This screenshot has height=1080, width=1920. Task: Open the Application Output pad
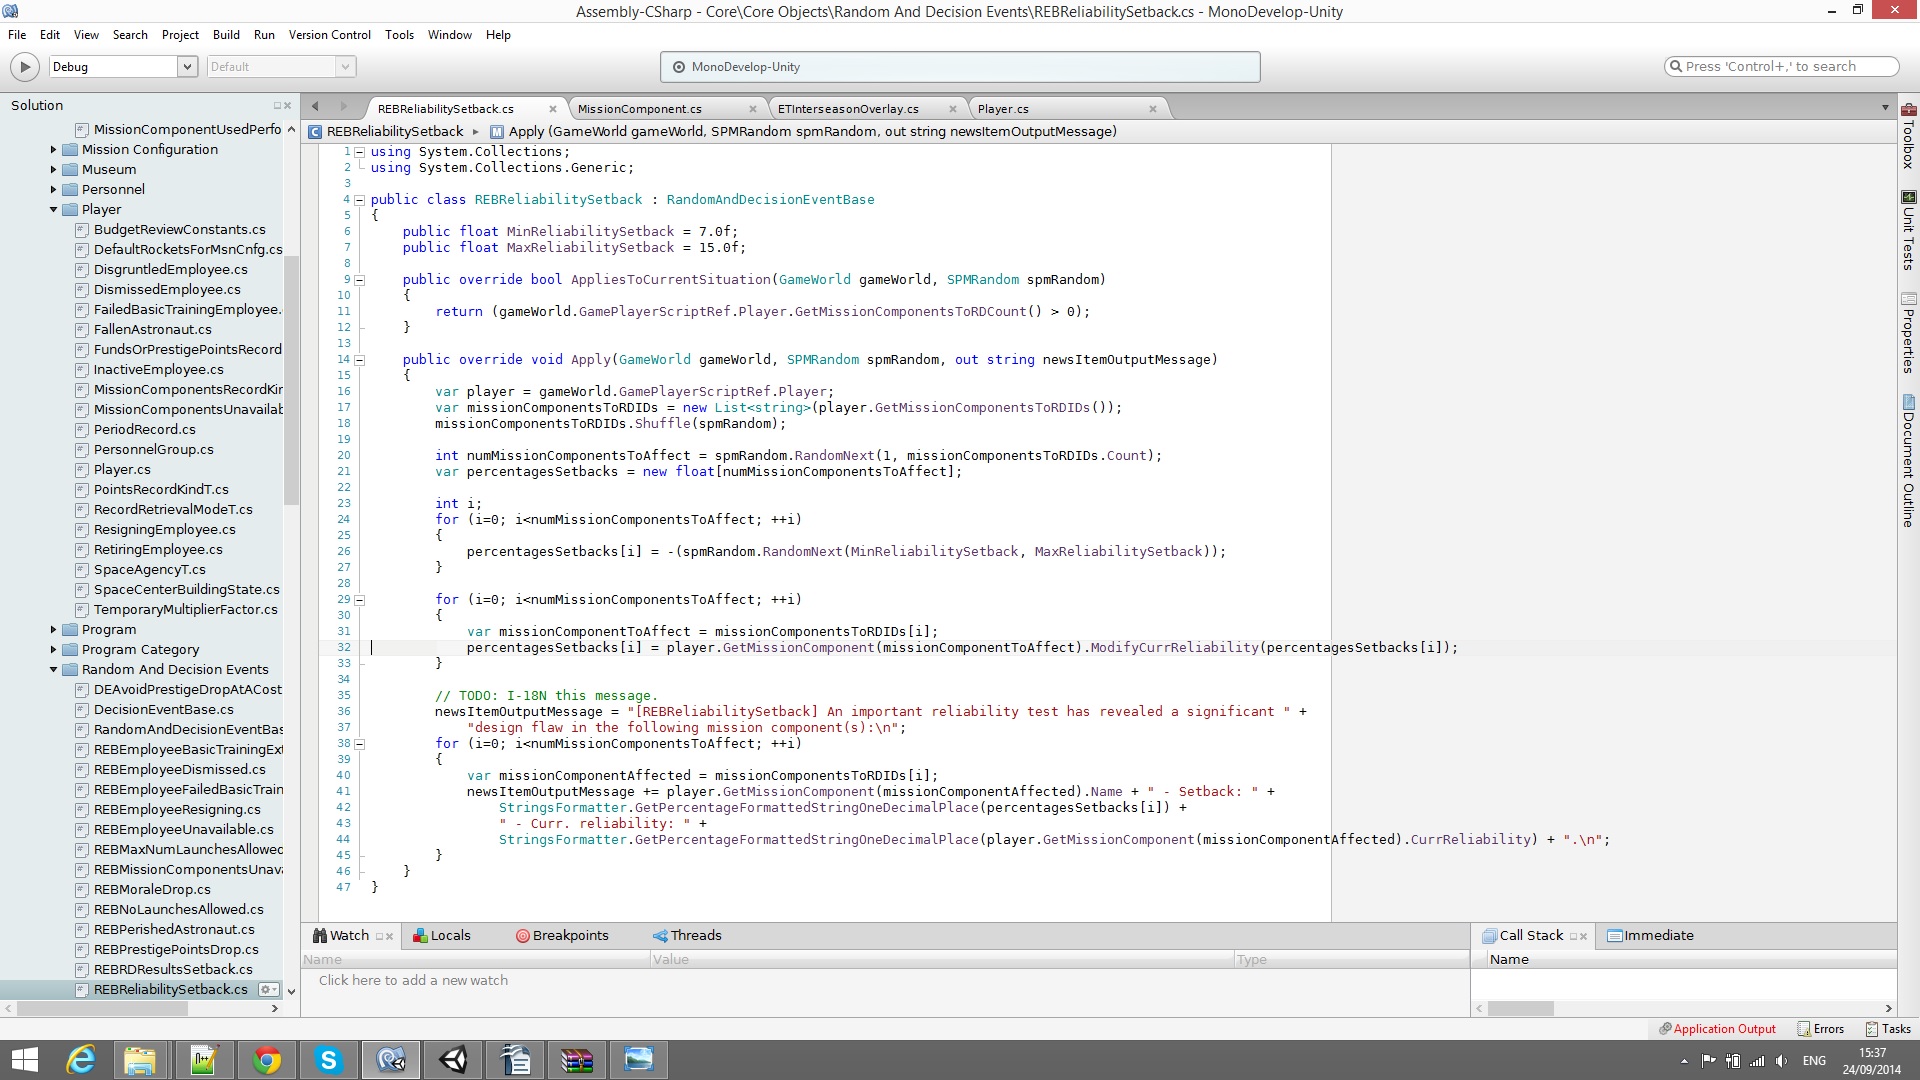pos(1717,1029)
